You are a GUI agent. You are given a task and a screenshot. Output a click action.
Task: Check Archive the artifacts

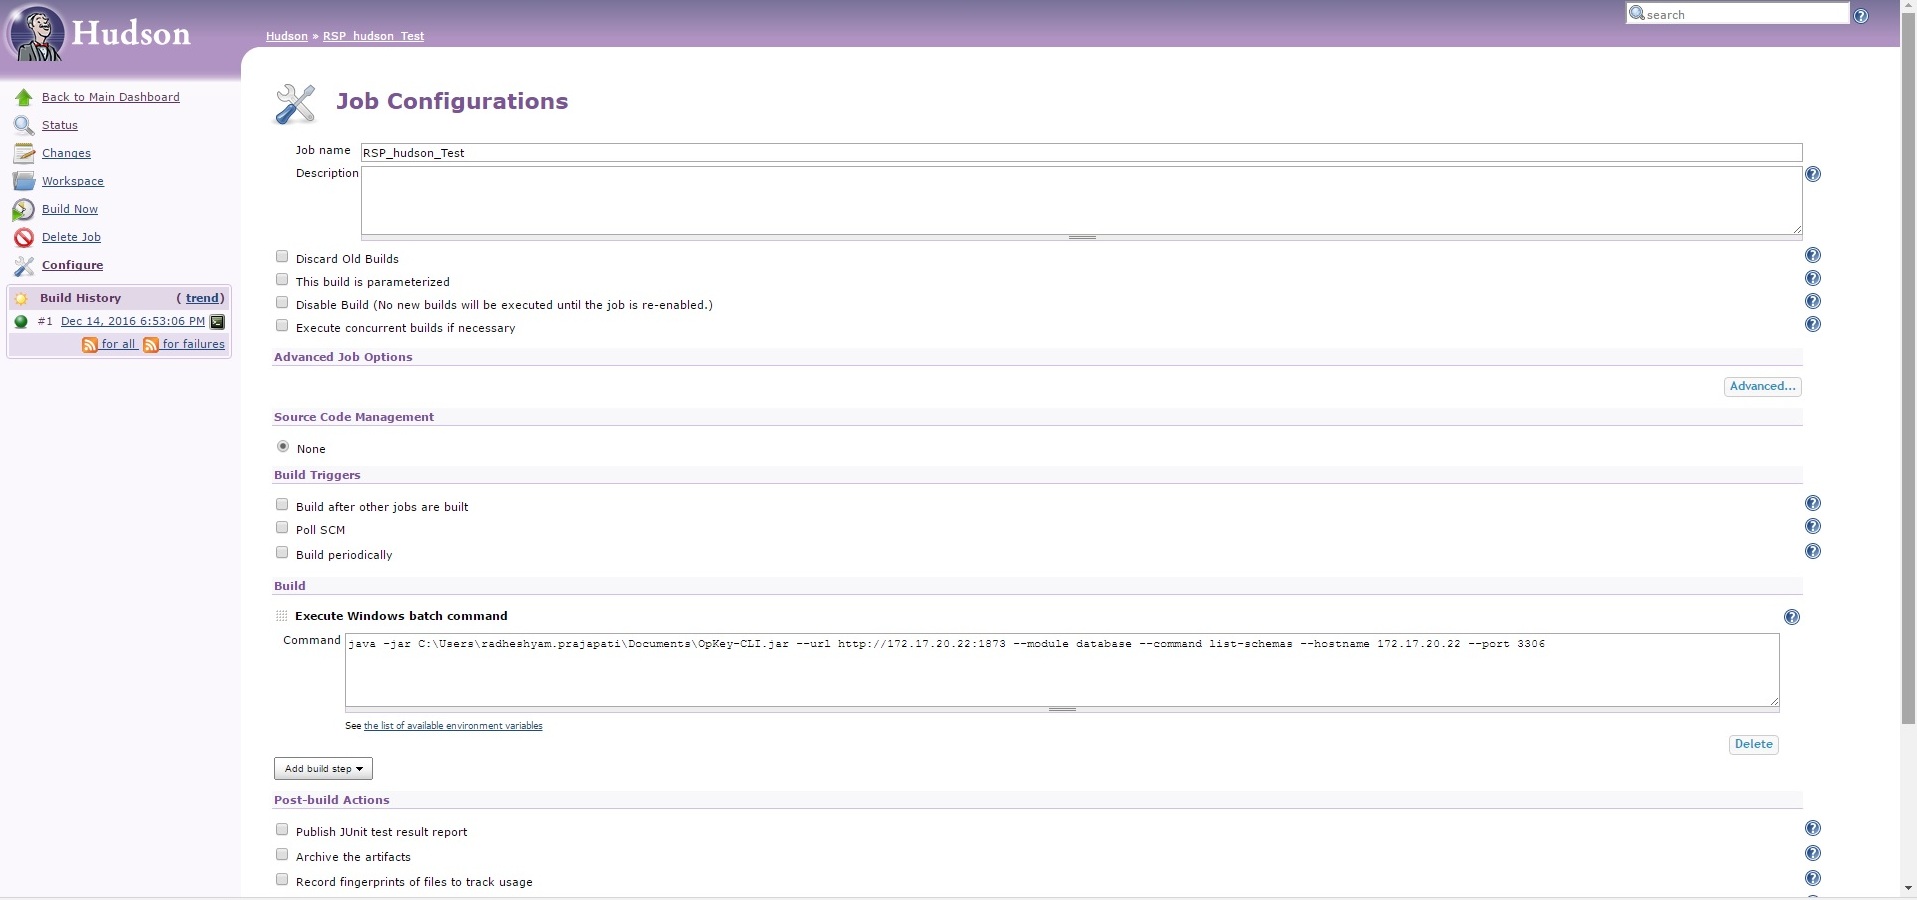tap(282, 855)
